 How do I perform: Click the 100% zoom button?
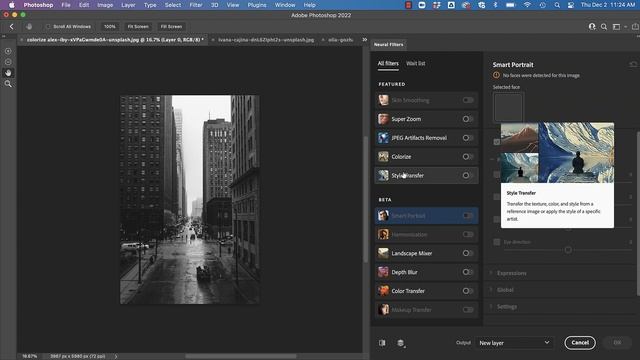click(x=109, y=27)
